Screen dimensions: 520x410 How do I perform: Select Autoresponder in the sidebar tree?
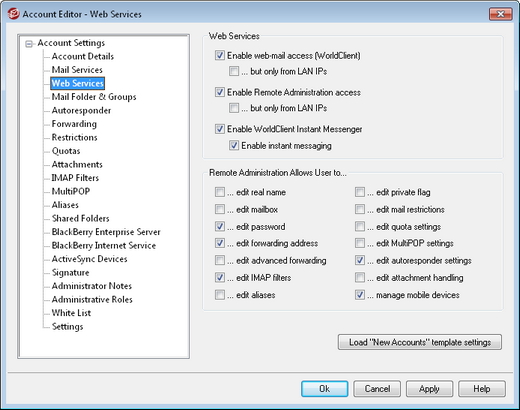coord(81,110)
